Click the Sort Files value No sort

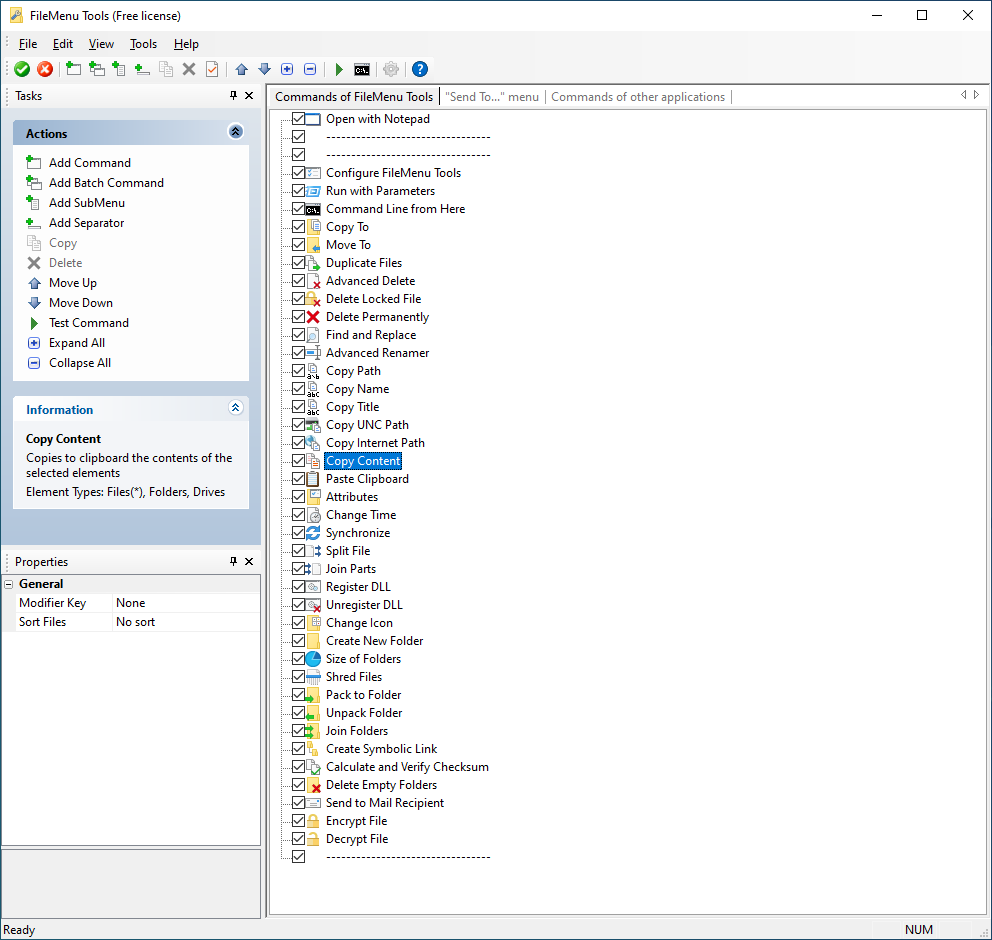(185, 622)
